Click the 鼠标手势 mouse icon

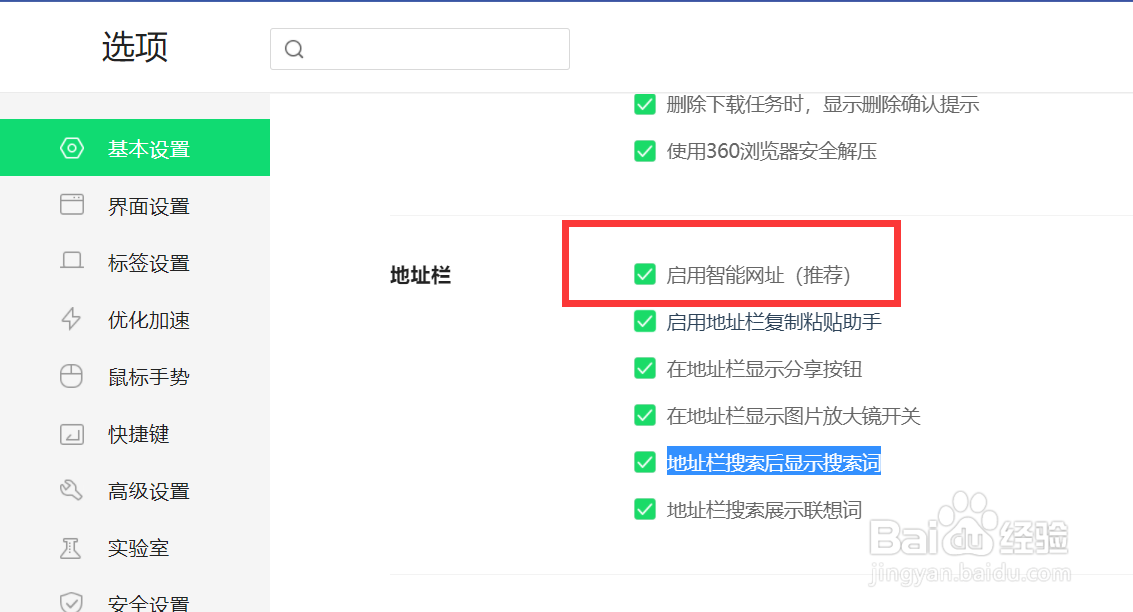tap(71, 376)
